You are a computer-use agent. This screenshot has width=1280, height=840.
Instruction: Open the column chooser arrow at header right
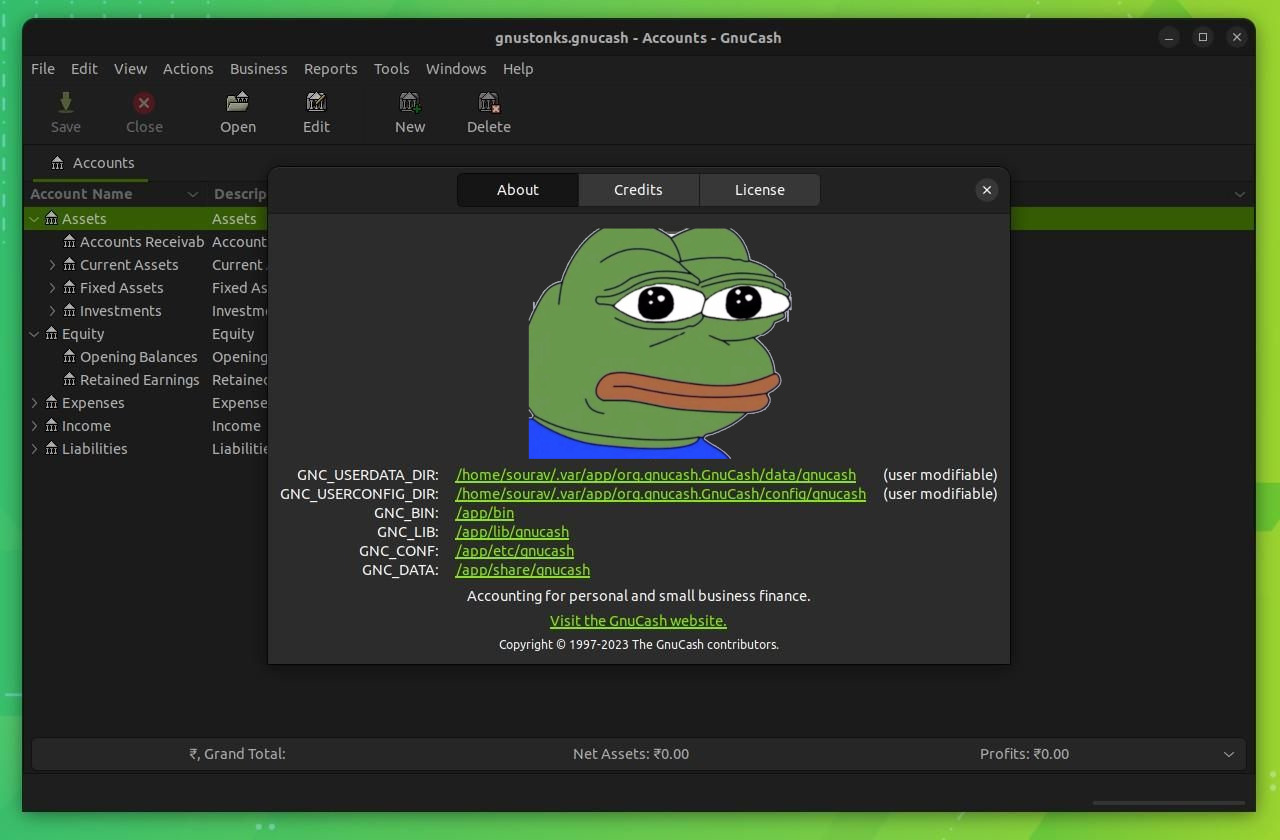(x=1240, y=194)
